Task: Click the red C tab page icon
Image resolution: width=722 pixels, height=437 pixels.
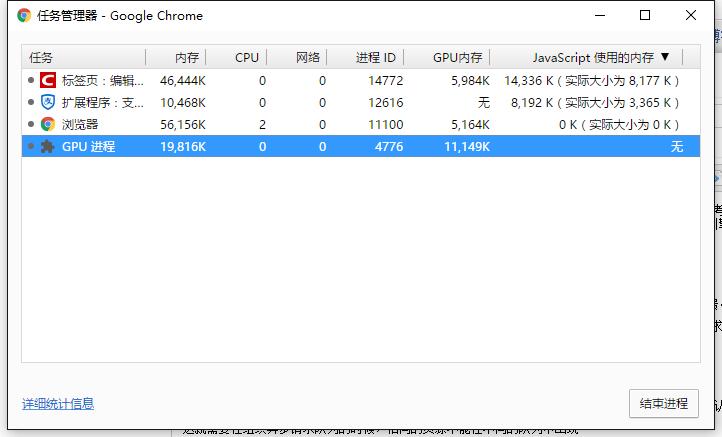Action: pos(48,81)
